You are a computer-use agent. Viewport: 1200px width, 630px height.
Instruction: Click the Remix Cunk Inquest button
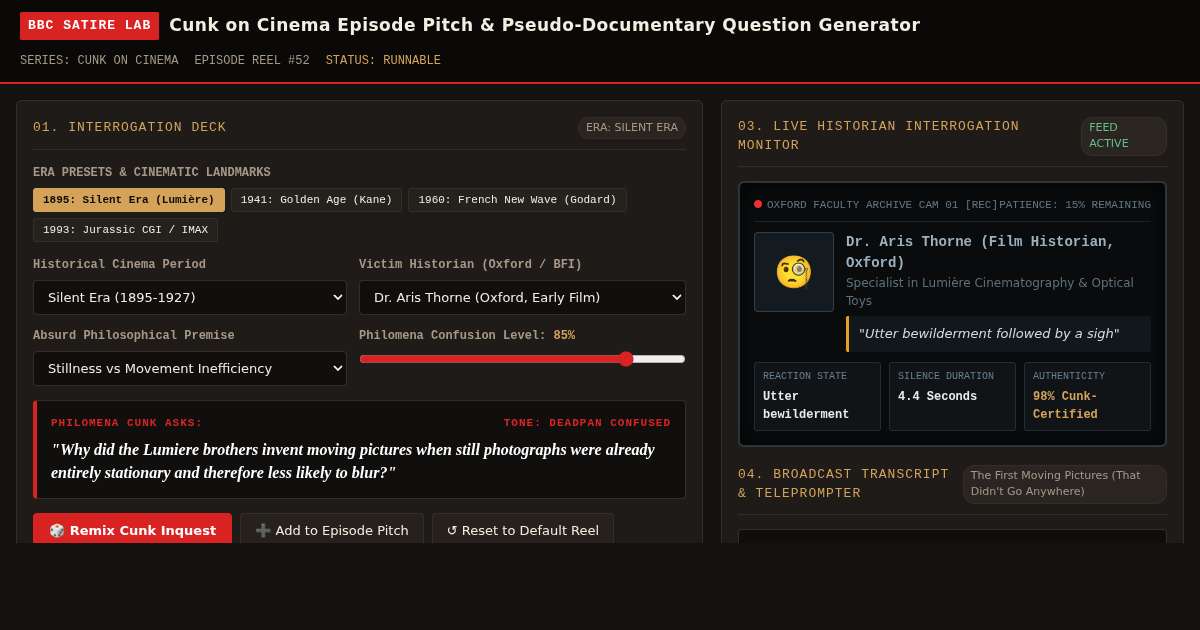[x=132, y=530]
